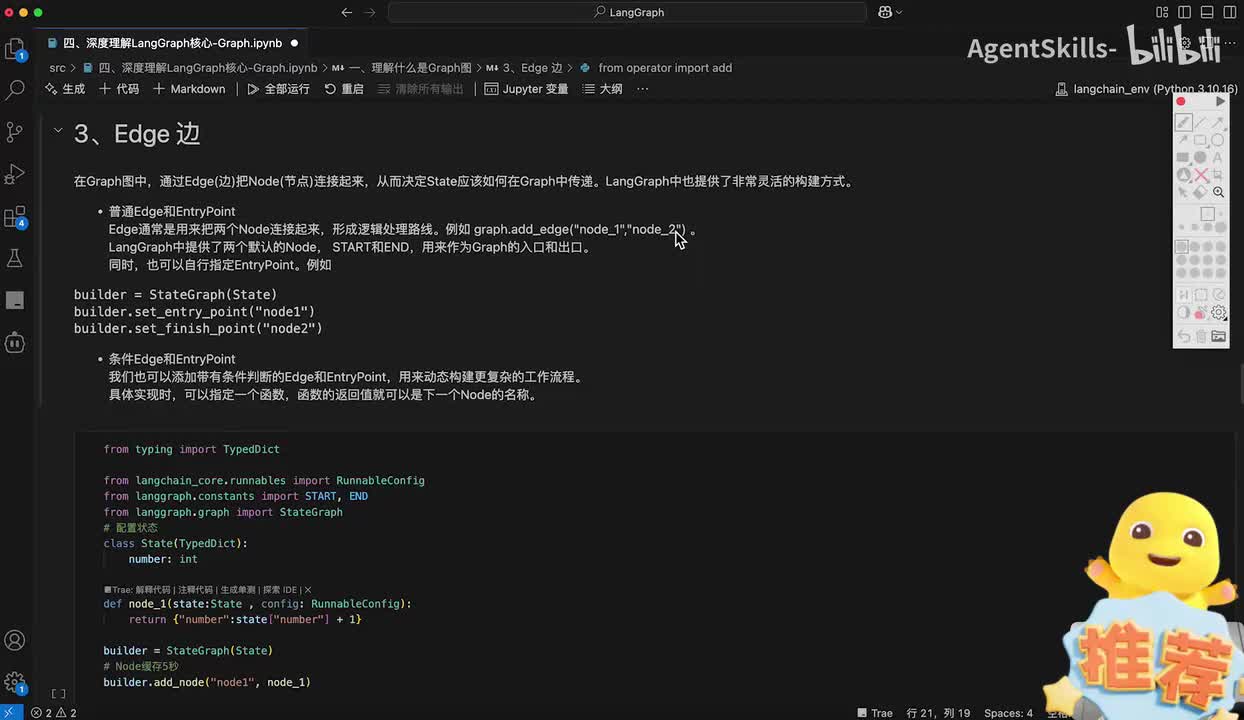The height and width of the screenshot is (720, 1244).
Task: Click the 'src' breadcrumb
Action: [x=57, y=68]
